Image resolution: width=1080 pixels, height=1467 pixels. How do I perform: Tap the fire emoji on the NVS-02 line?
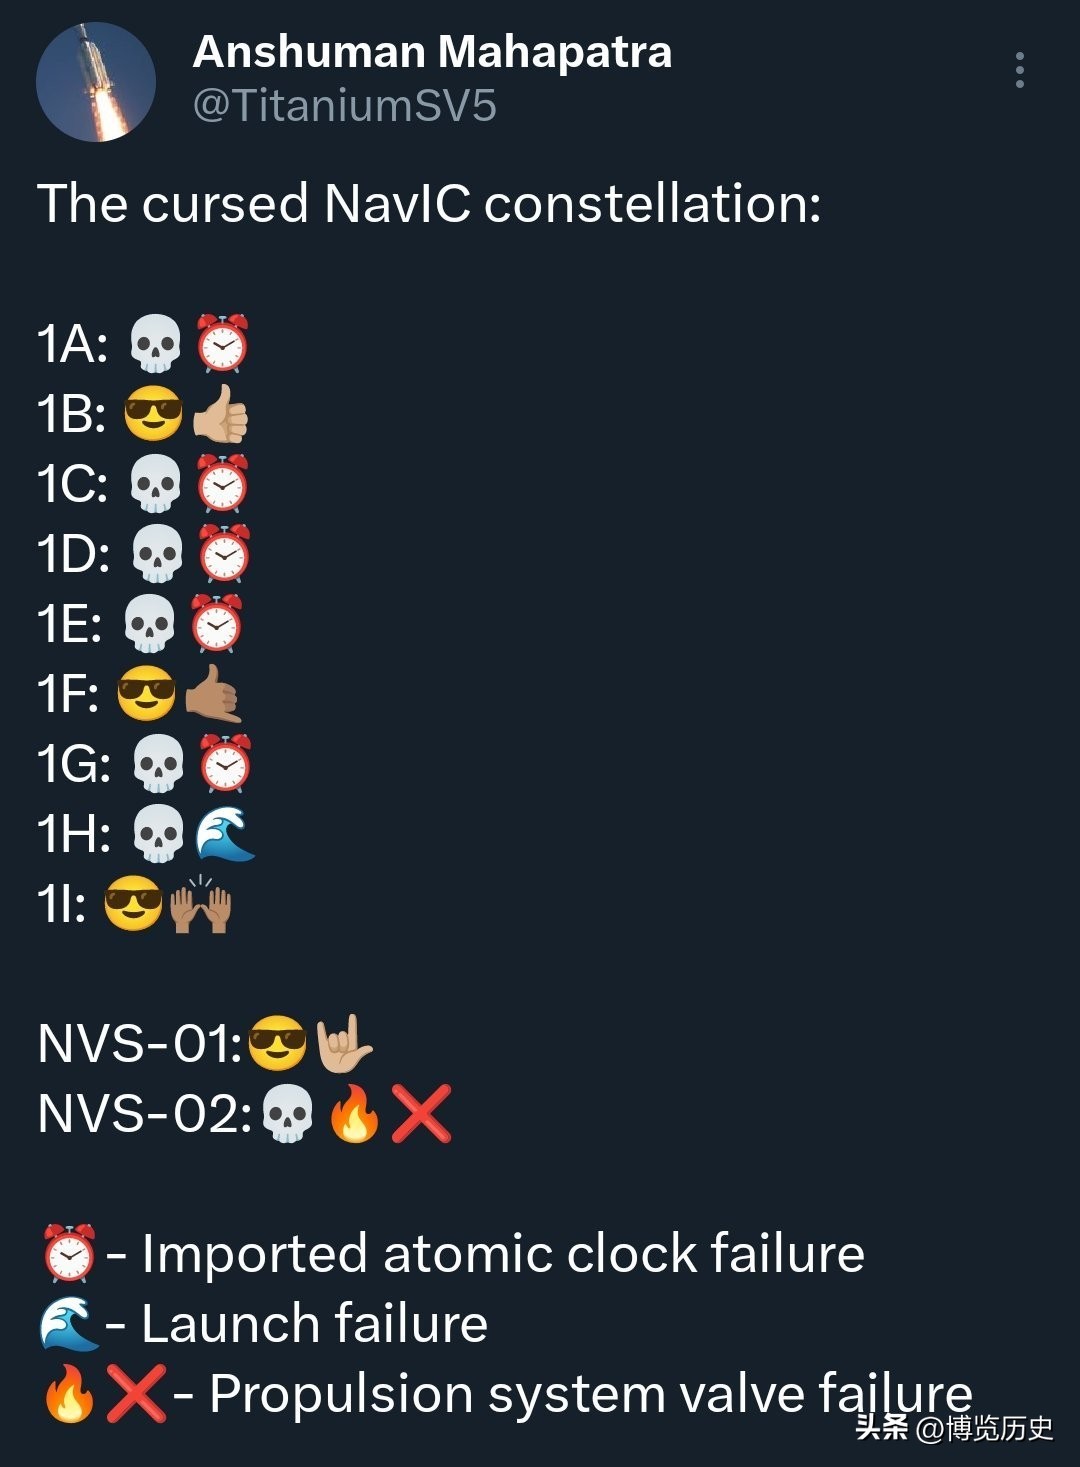(x=355, y=1114)
